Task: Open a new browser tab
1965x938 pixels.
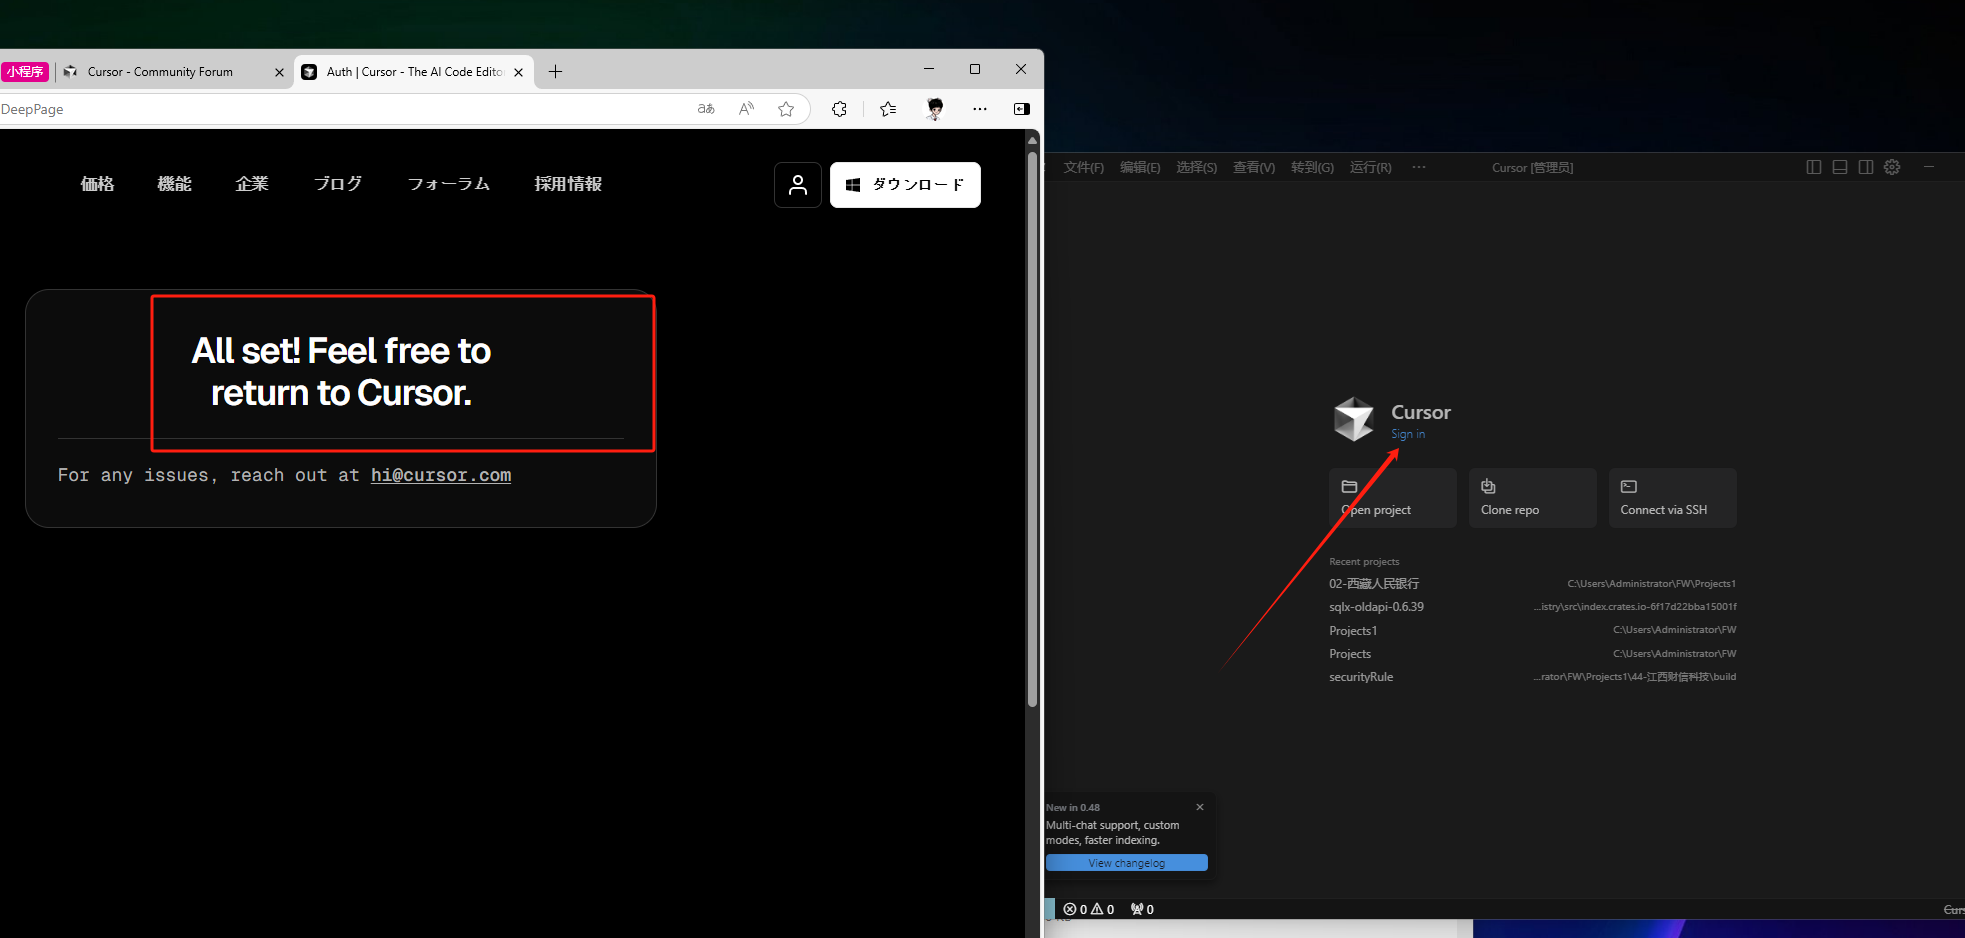Action: tap(555, 71)
